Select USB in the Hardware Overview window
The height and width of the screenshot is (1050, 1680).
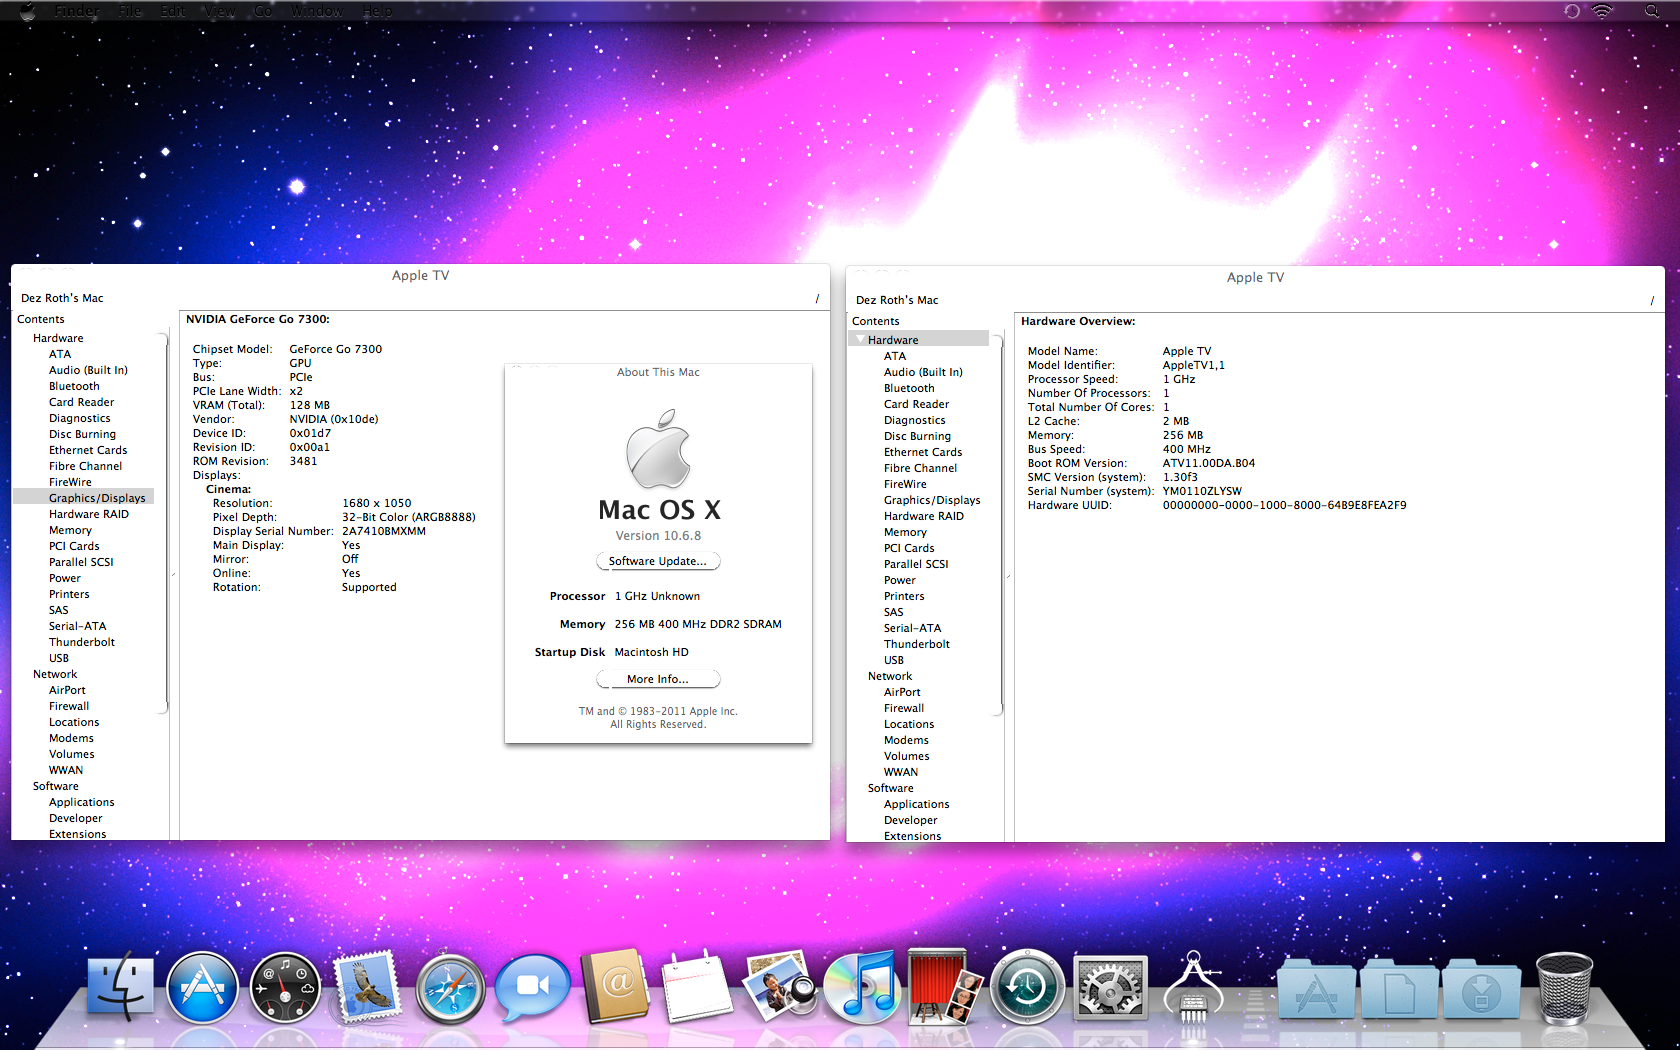[894, 660]
